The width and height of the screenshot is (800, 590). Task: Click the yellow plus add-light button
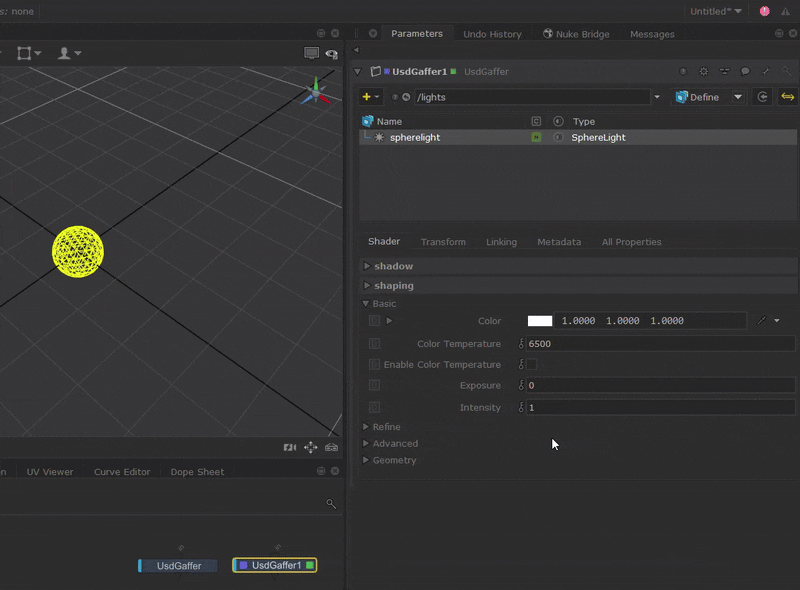pyautogui.click(x=367, y=97)
